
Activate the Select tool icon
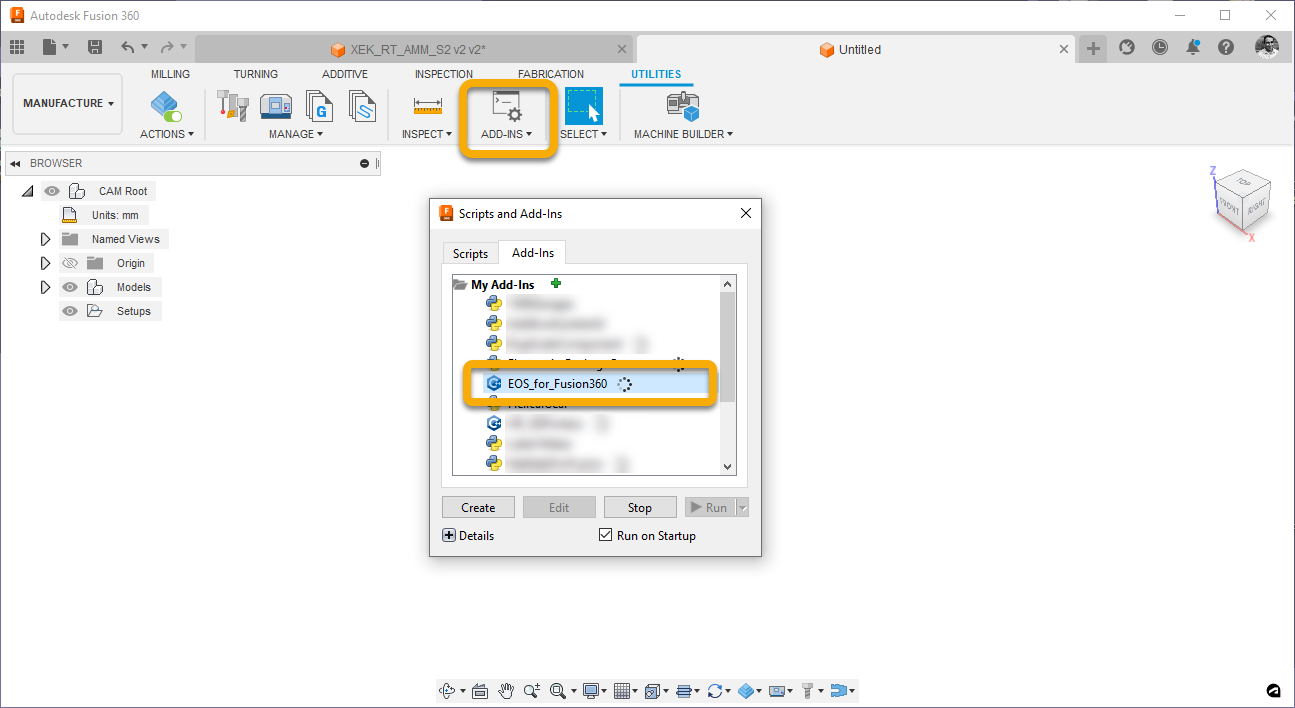pos(584,105)
